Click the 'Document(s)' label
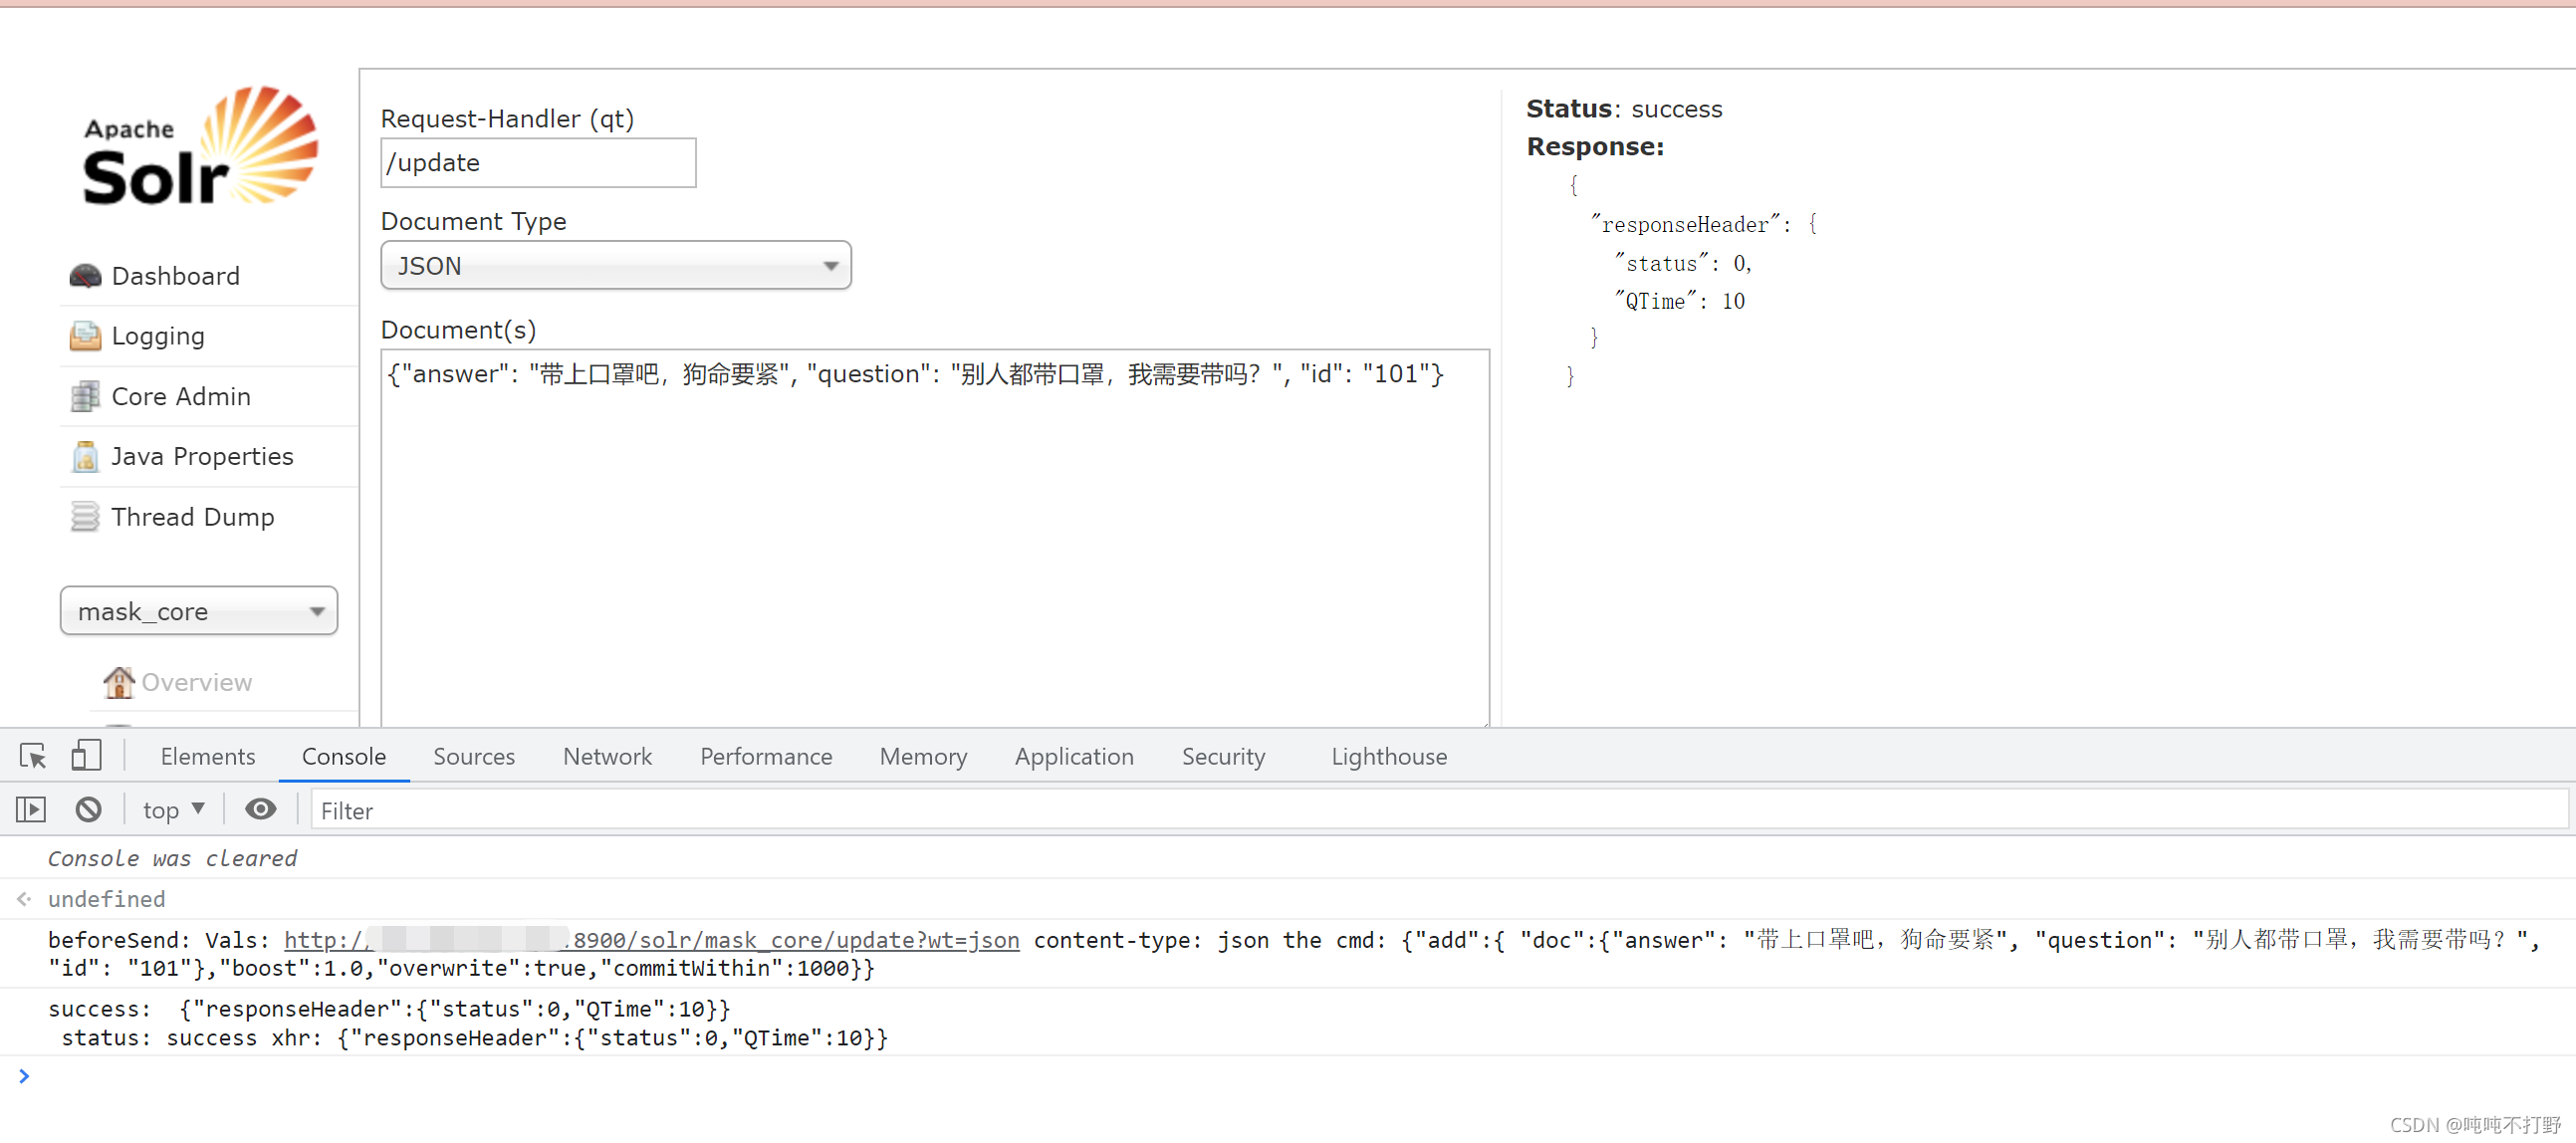The width and height of the screenshot is (2576, 1143). (458, 330)
